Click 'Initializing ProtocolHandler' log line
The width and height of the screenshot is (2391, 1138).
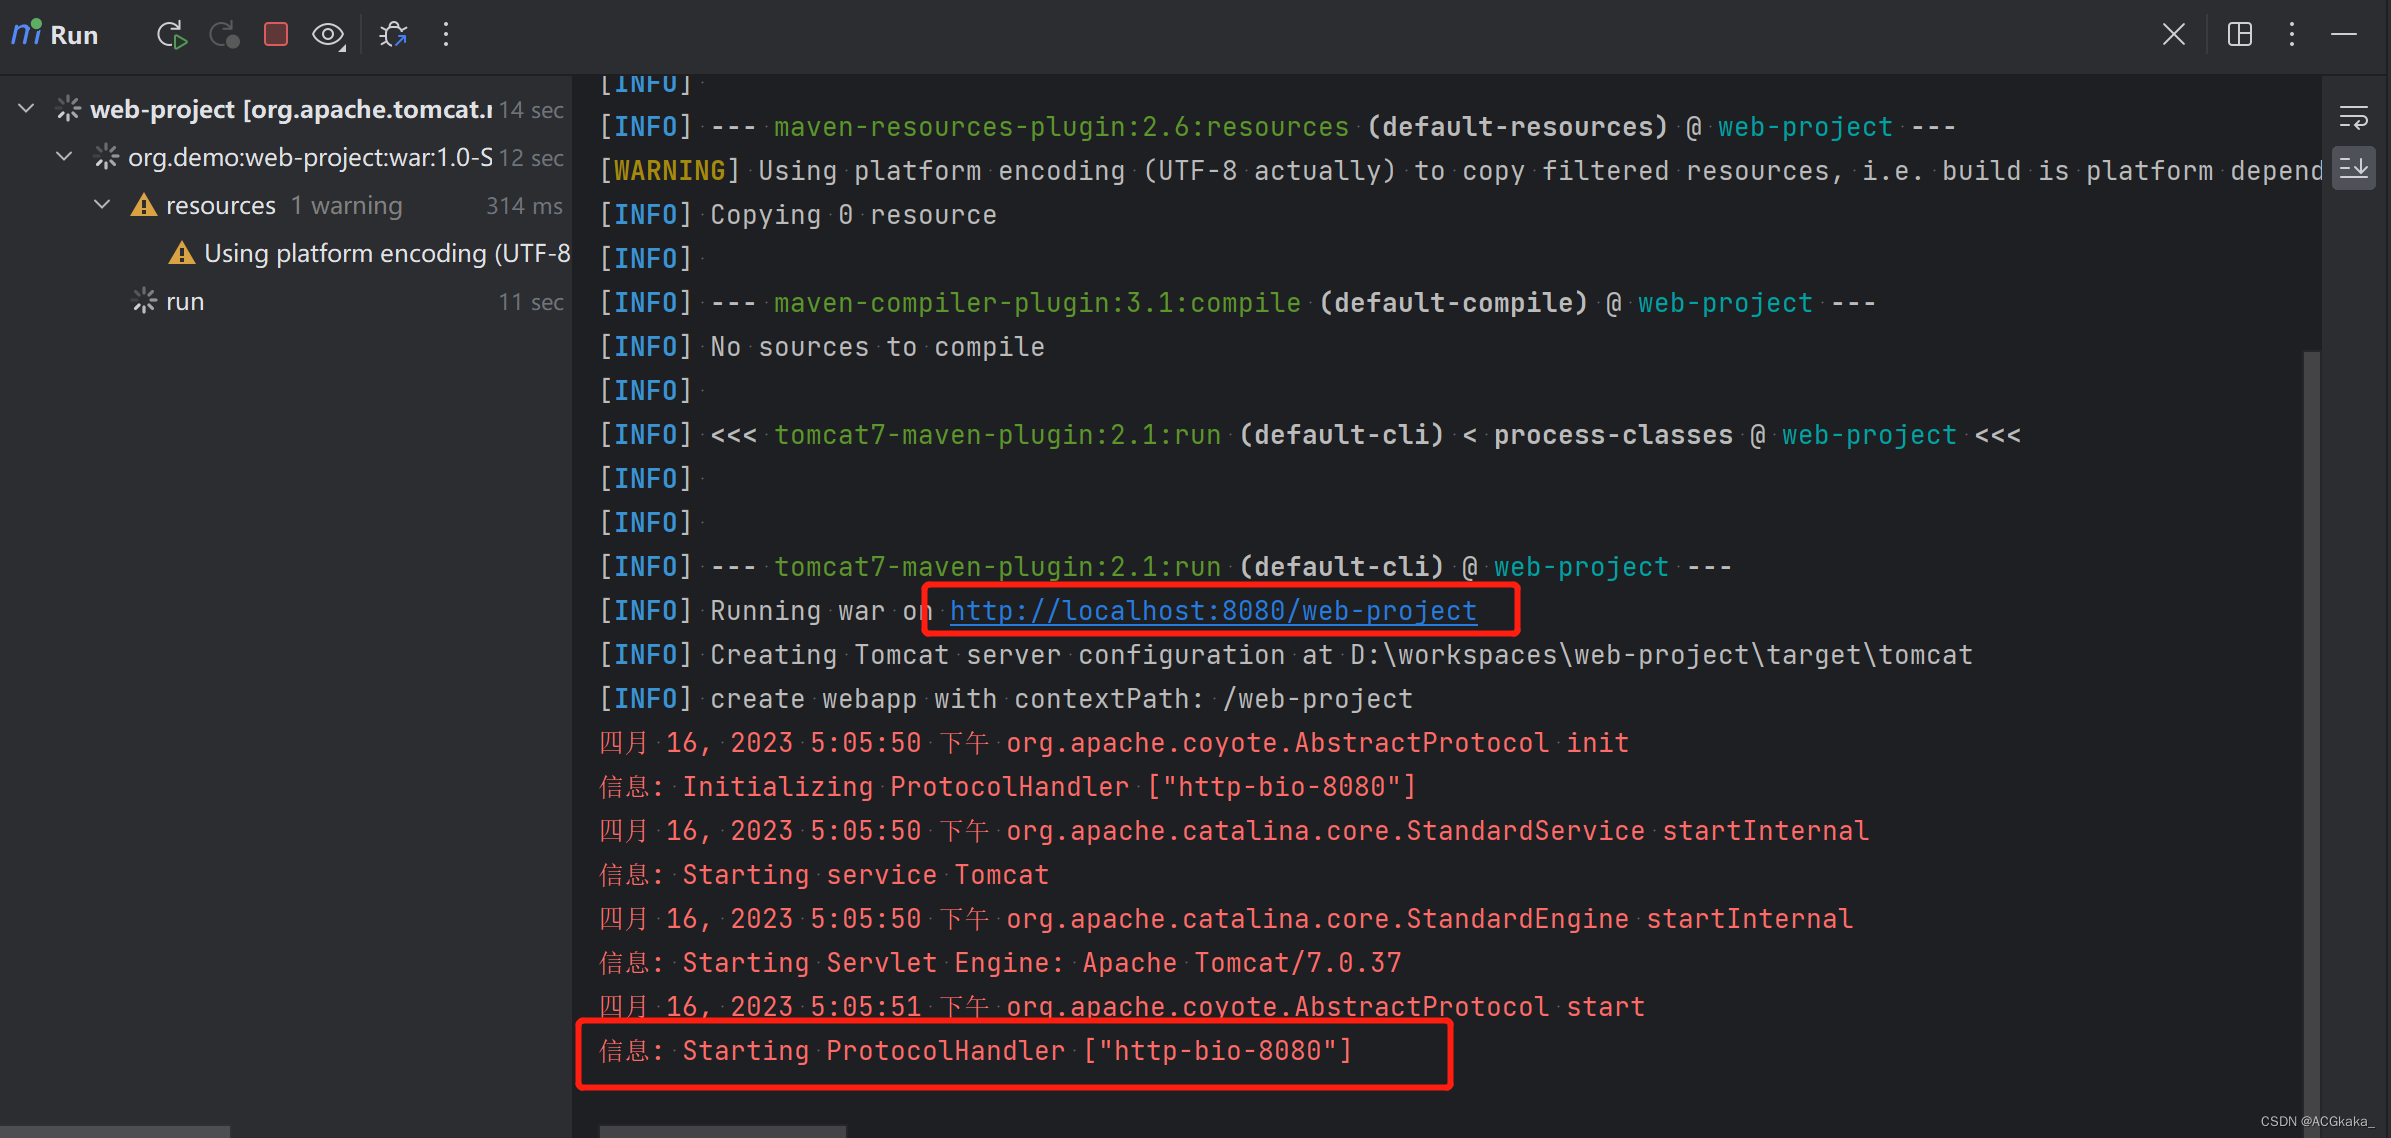(x=1008, y=787)
